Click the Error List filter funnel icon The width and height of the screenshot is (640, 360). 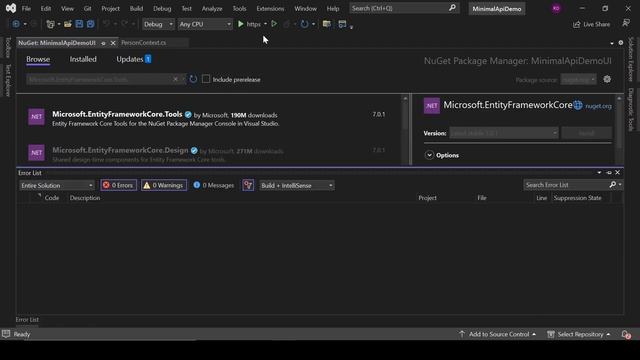pos(248,185)
